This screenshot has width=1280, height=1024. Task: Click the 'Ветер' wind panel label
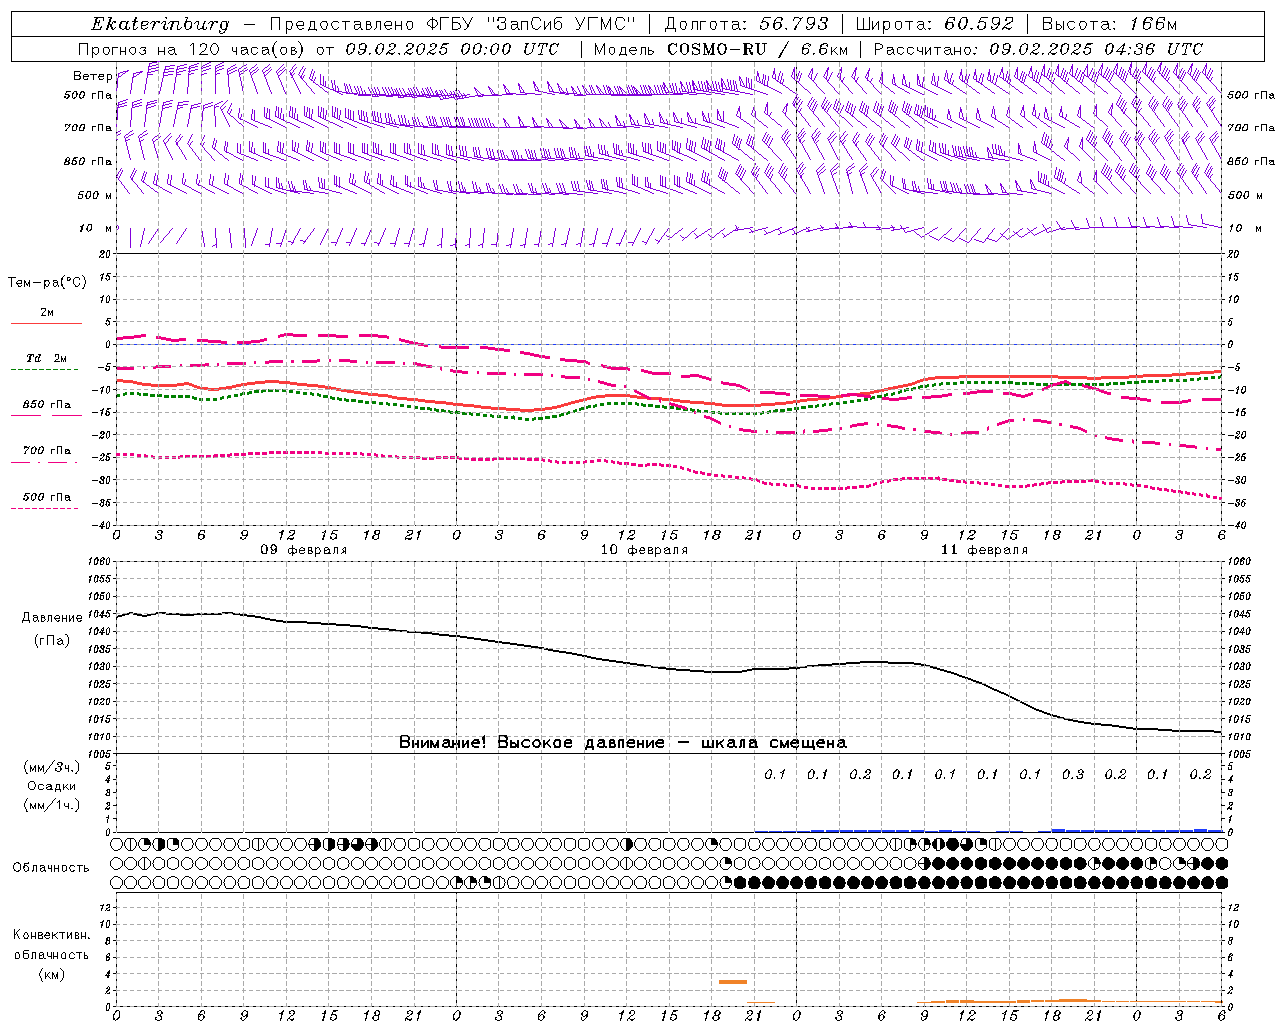coord(92,76)
